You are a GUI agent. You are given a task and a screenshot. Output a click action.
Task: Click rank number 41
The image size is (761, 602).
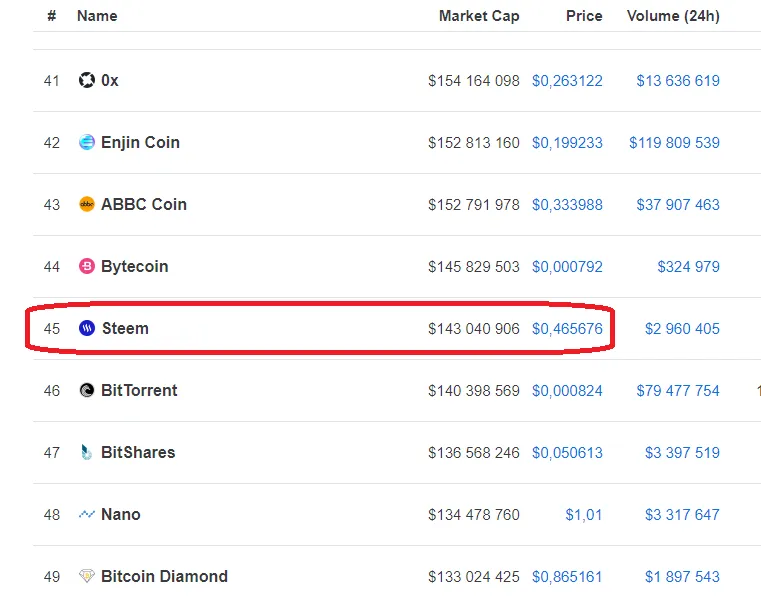click(x=51, y=81)
